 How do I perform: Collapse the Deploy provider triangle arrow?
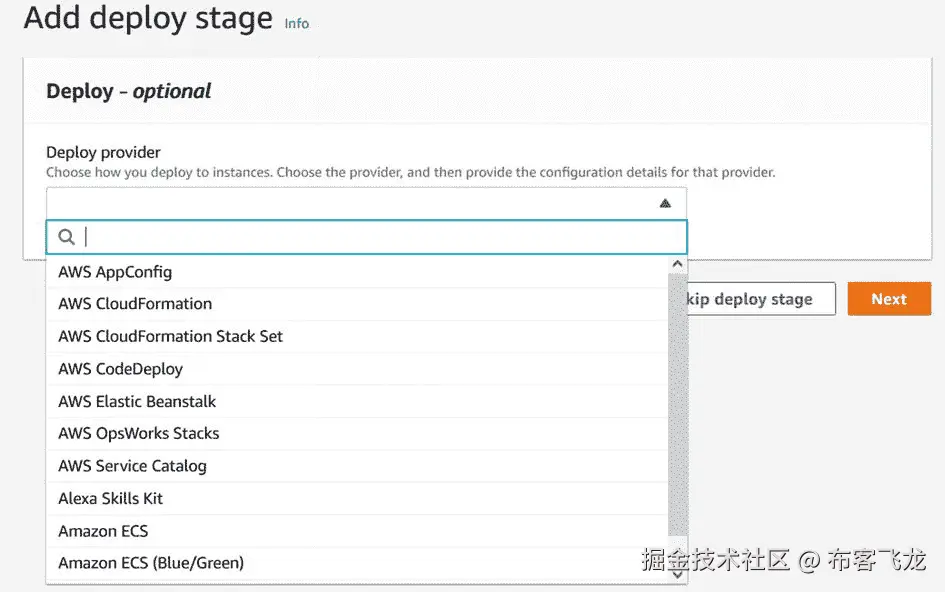coord(665,203)
